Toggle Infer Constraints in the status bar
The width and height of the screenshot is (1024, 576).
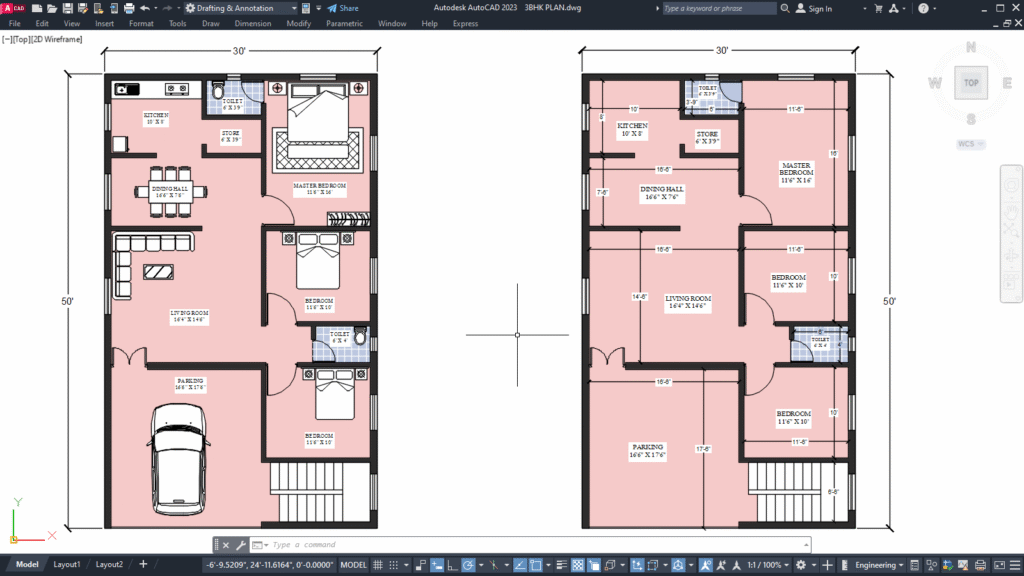421,565
